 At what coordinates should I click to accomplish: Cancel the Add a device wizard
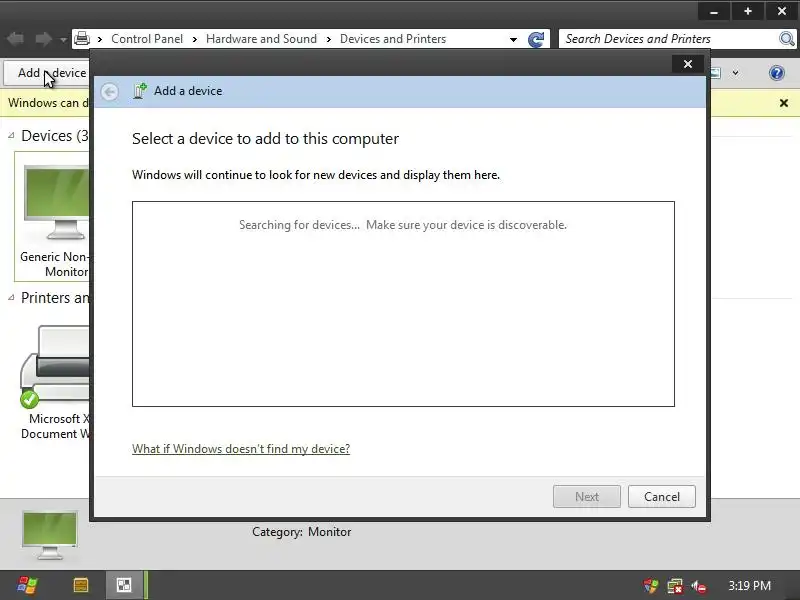pos(662,496)
